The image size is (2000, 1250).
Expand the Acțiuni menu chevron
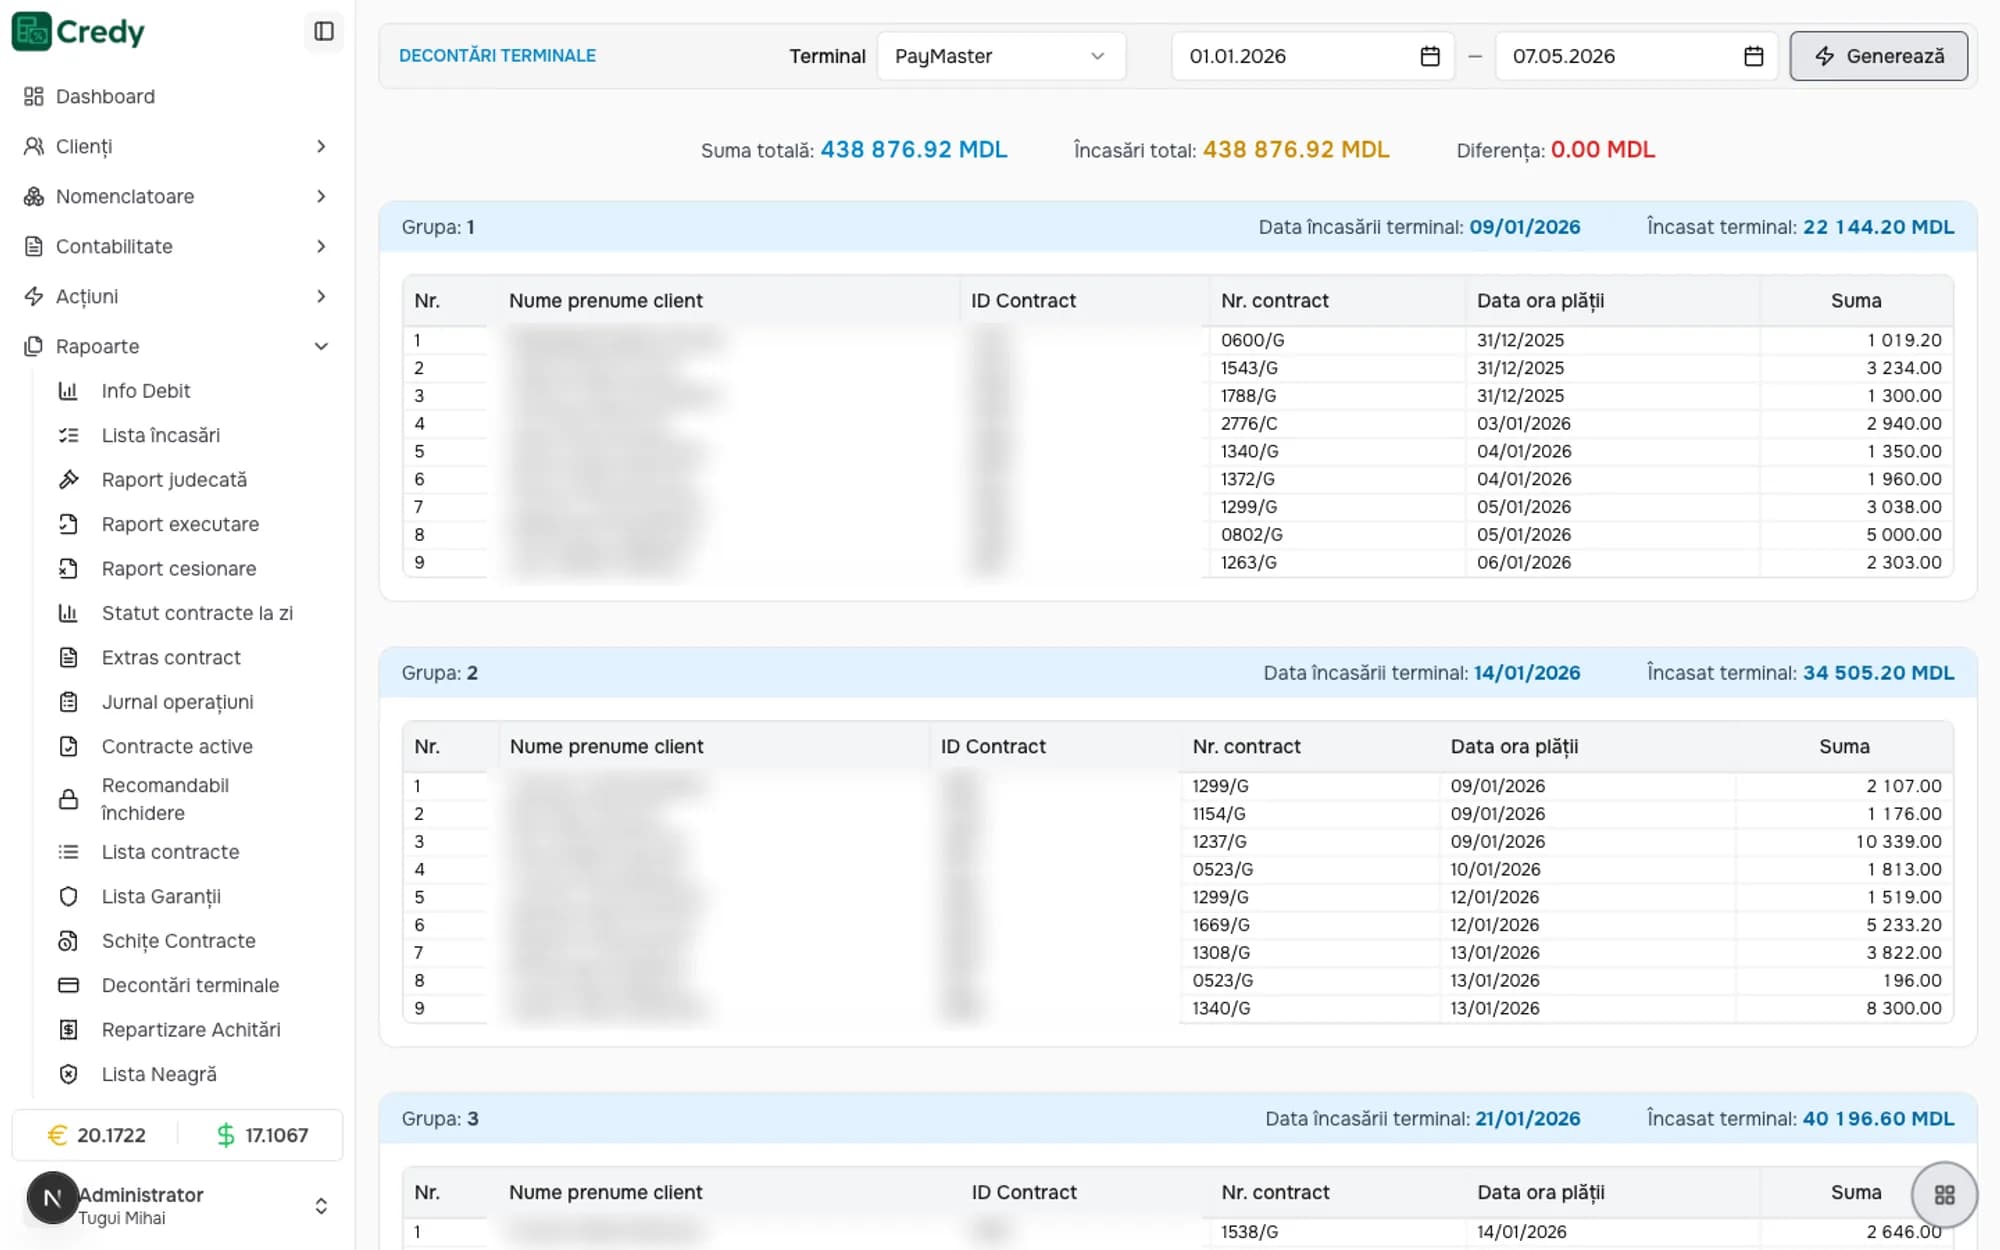(x=321, y=297)
